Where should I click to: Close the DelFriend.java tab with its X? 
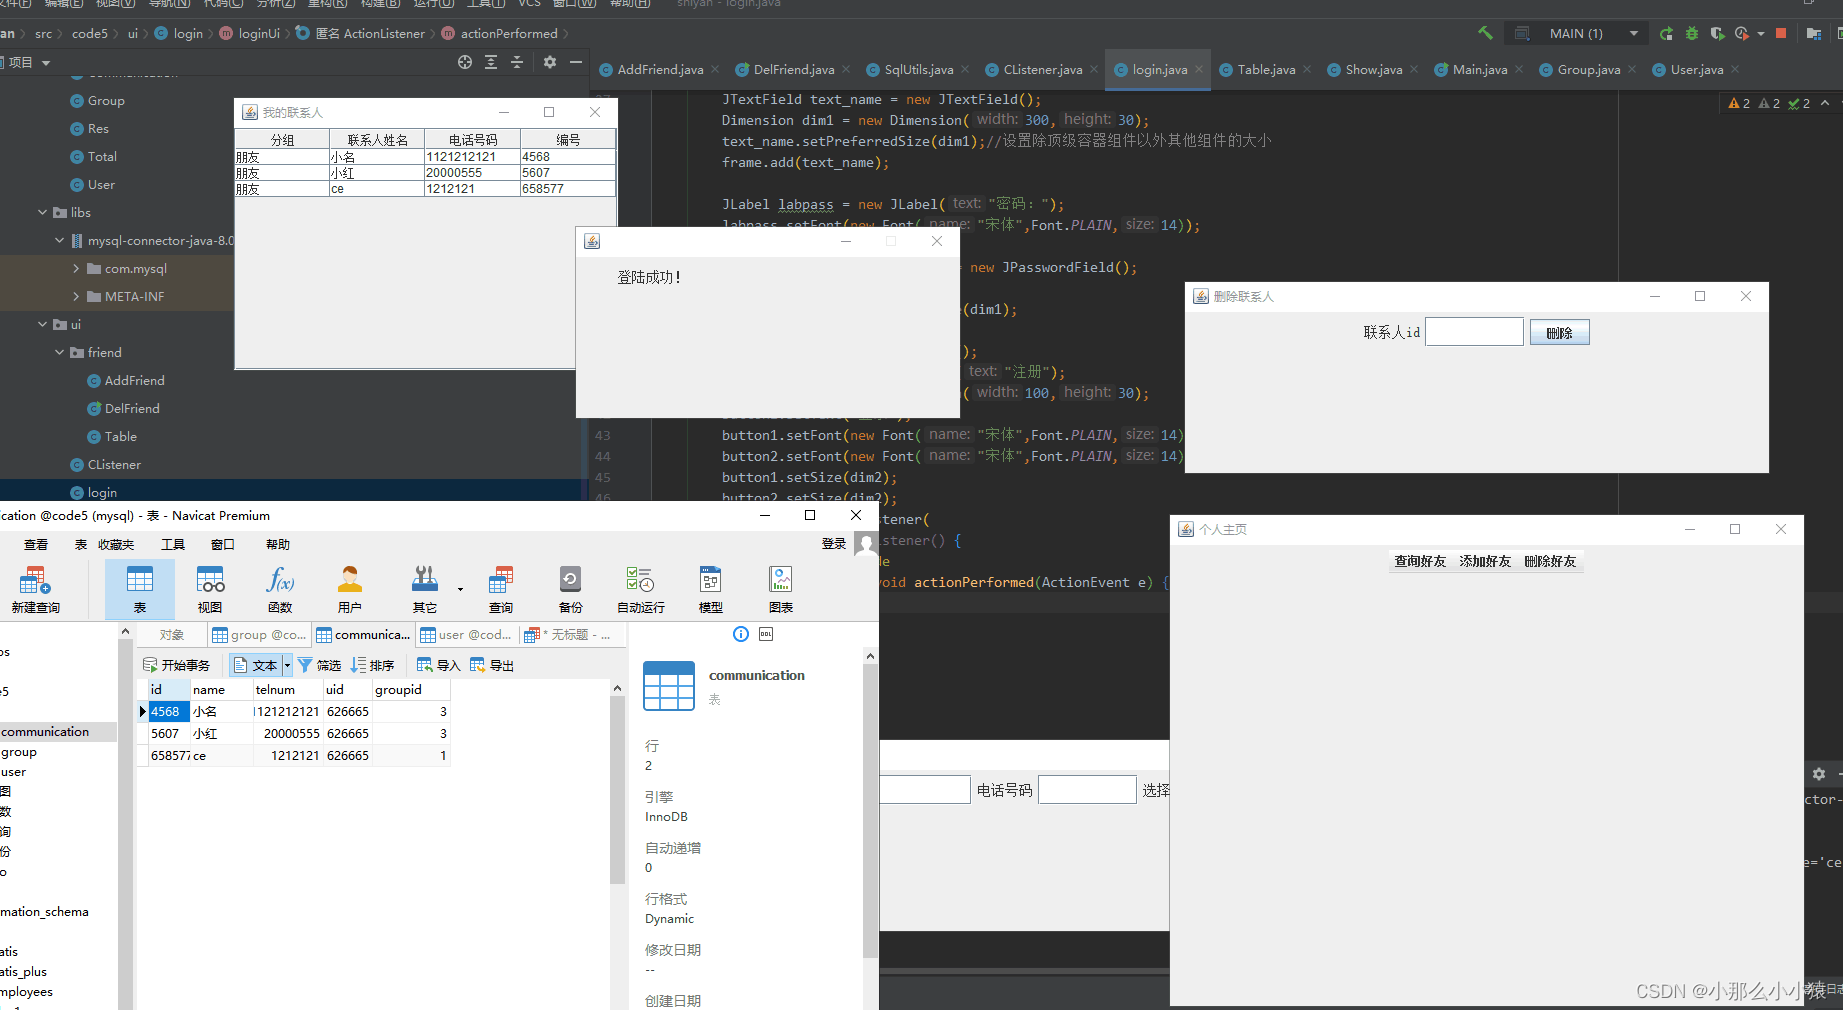846,69
